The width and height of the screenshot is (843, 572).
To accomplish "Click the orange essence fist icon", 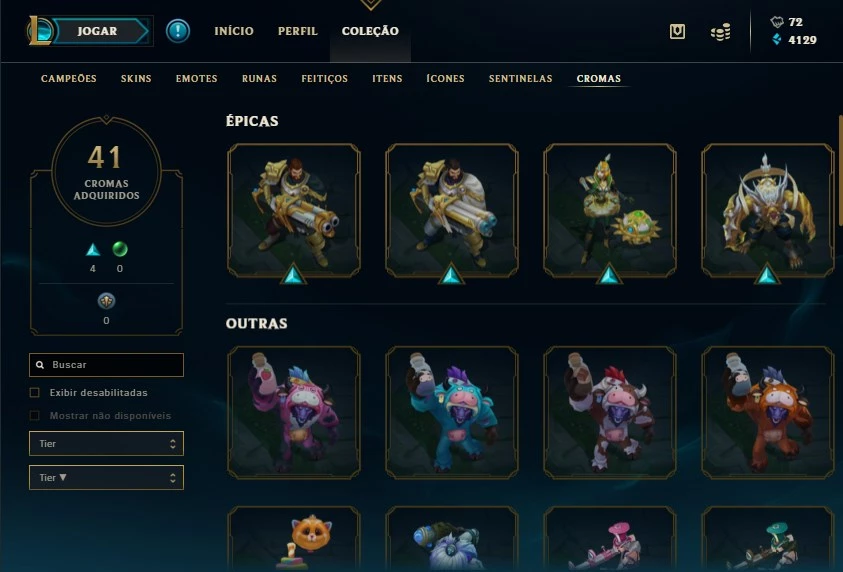I will [x=777, y=22].
